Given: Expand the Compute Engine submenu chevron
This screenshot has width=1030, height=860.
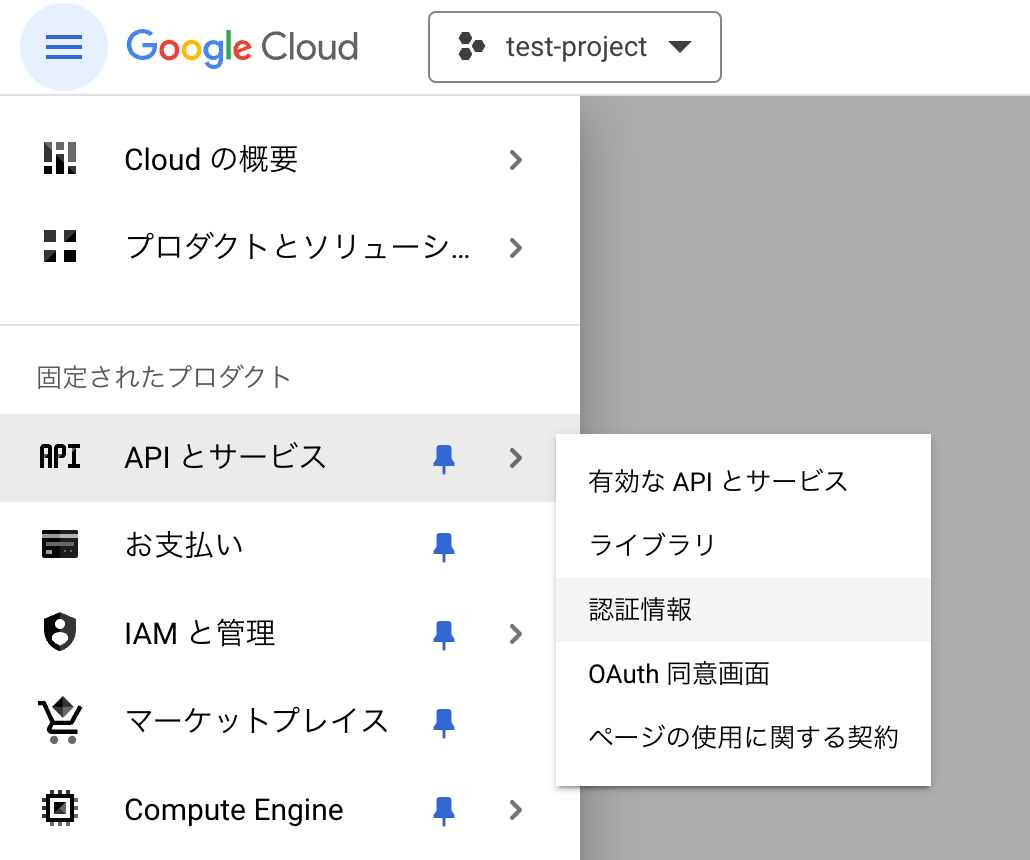Looking at the screenshot, I should coord(516,809).
